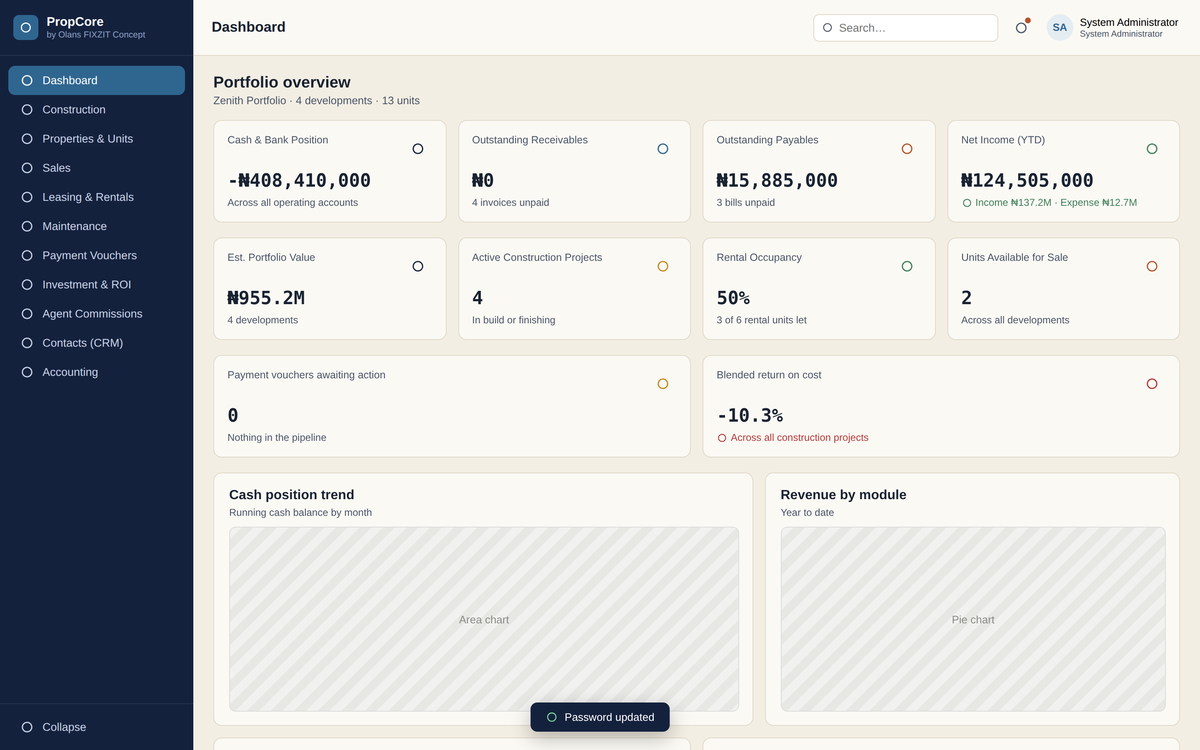Image resolution: width=1200 pixels, height=750 pixels.
Task: Open Leasing & Rentals
Action: pos(97,197)
